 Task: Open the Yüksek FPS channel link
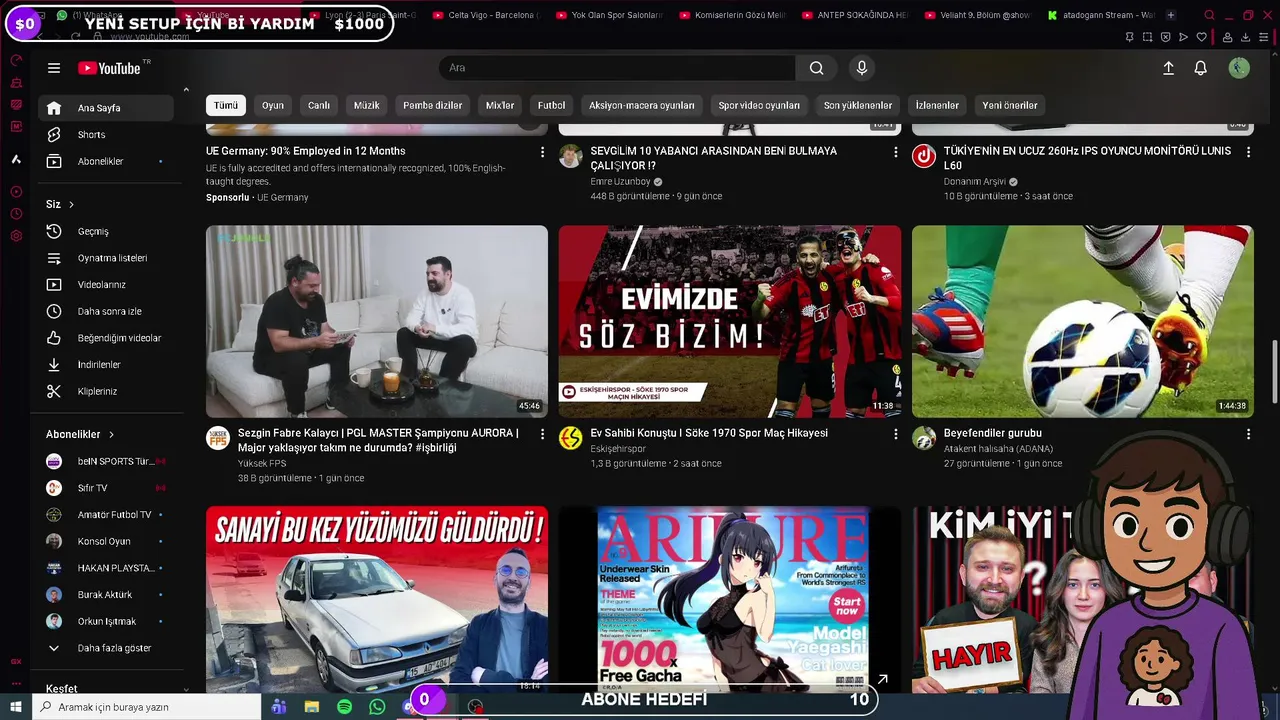tap(262, 463)
